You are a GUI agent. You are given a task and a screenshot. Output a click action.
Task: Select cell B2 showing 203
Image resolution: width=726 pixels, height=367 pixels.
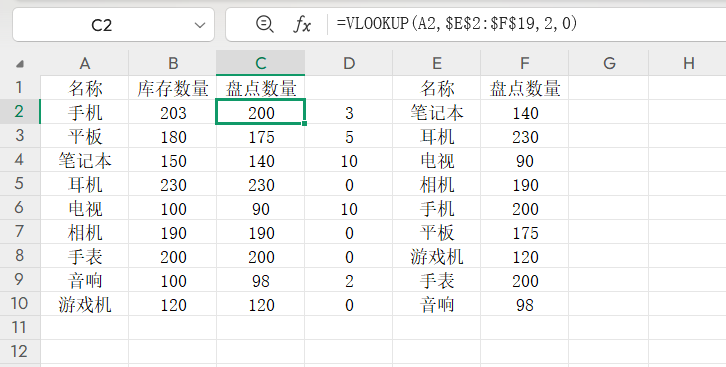(173, 112)
